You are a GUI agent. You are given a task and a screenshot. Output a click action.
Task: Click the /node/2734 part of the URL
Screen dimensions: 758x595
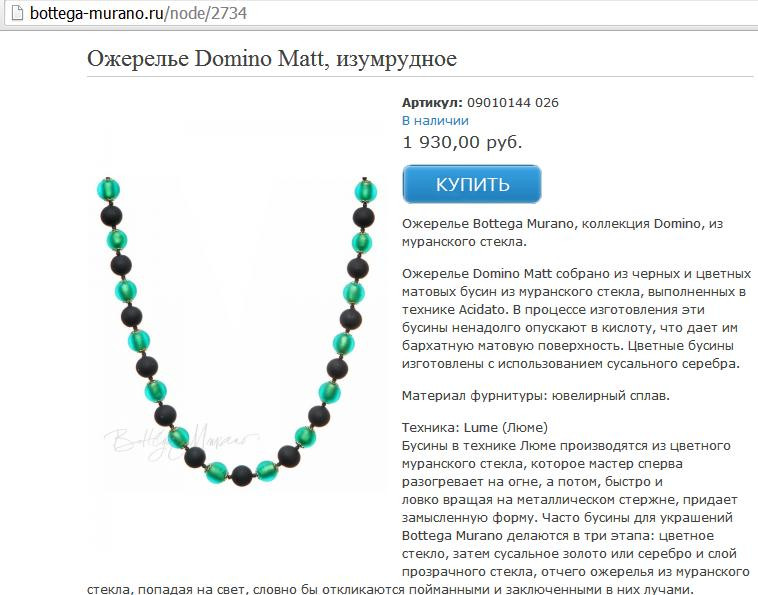click(205, 13)
